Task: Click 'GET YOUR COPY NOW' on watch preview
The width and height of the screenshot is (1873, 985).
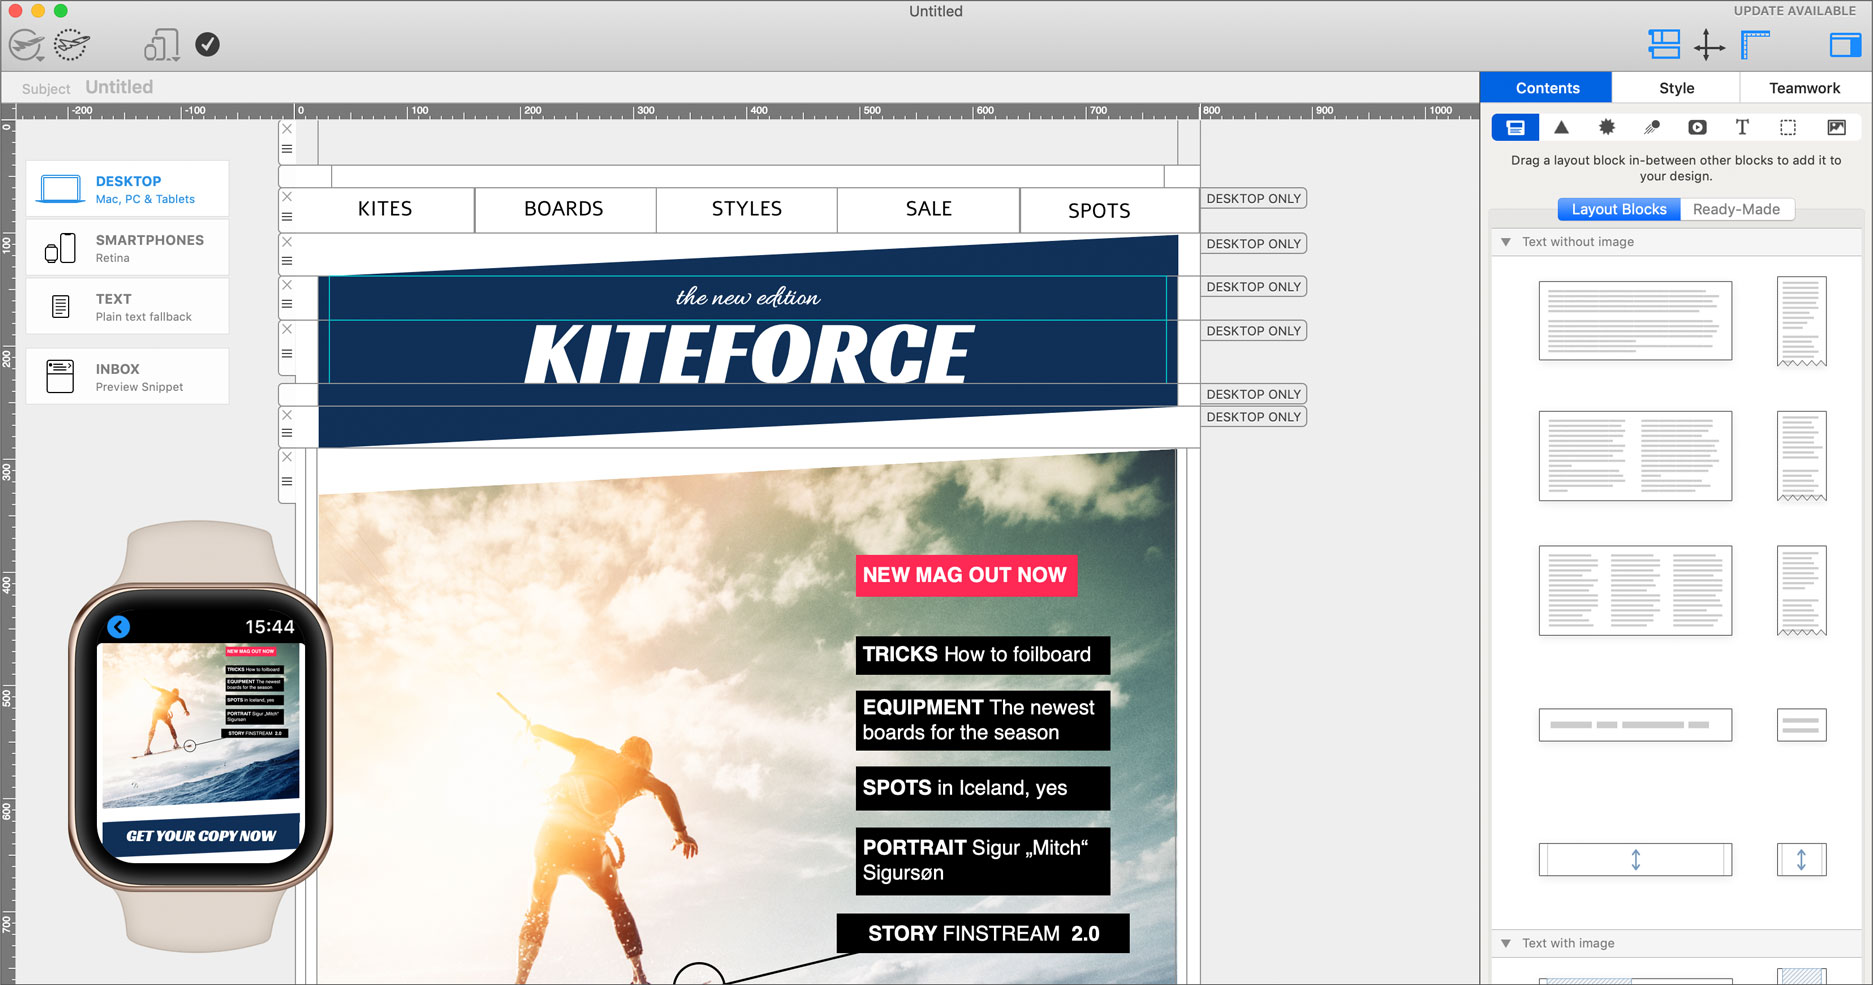Action: 201,836
